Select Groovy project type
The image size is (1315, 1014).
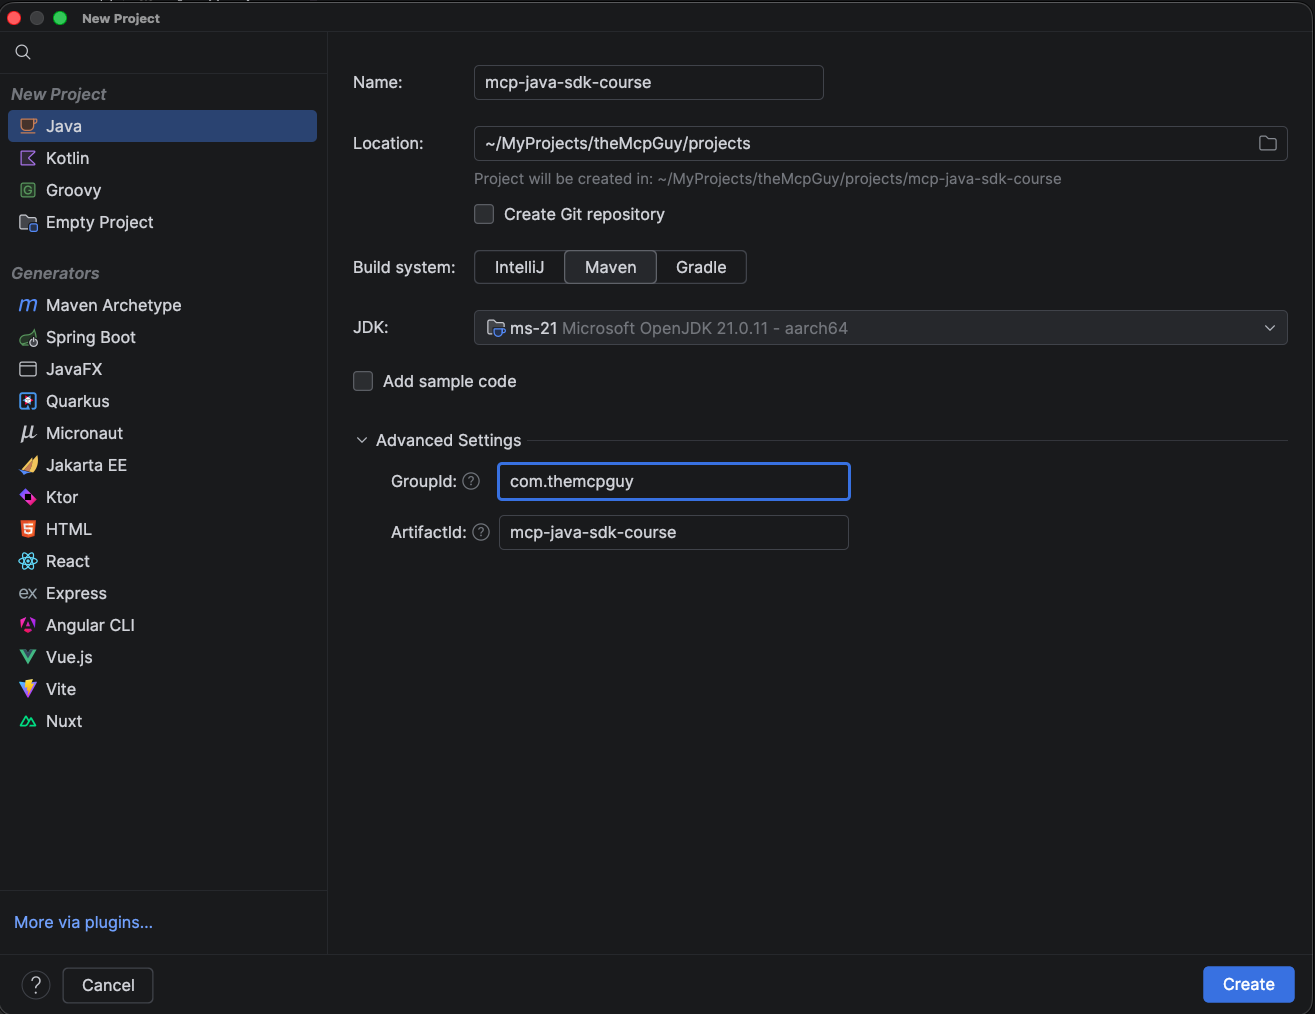(x=162, y=190)
